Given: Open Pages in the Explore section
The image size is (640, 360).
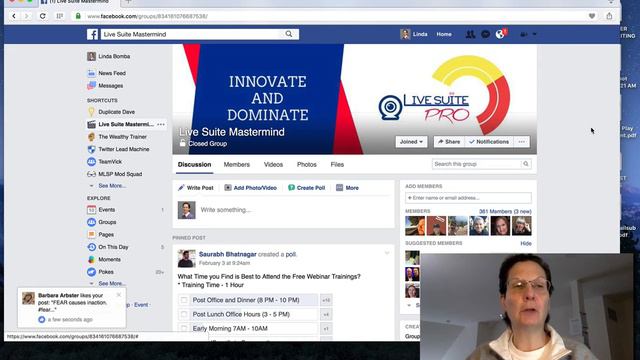Looking at the screenshot, I should 106,235.
